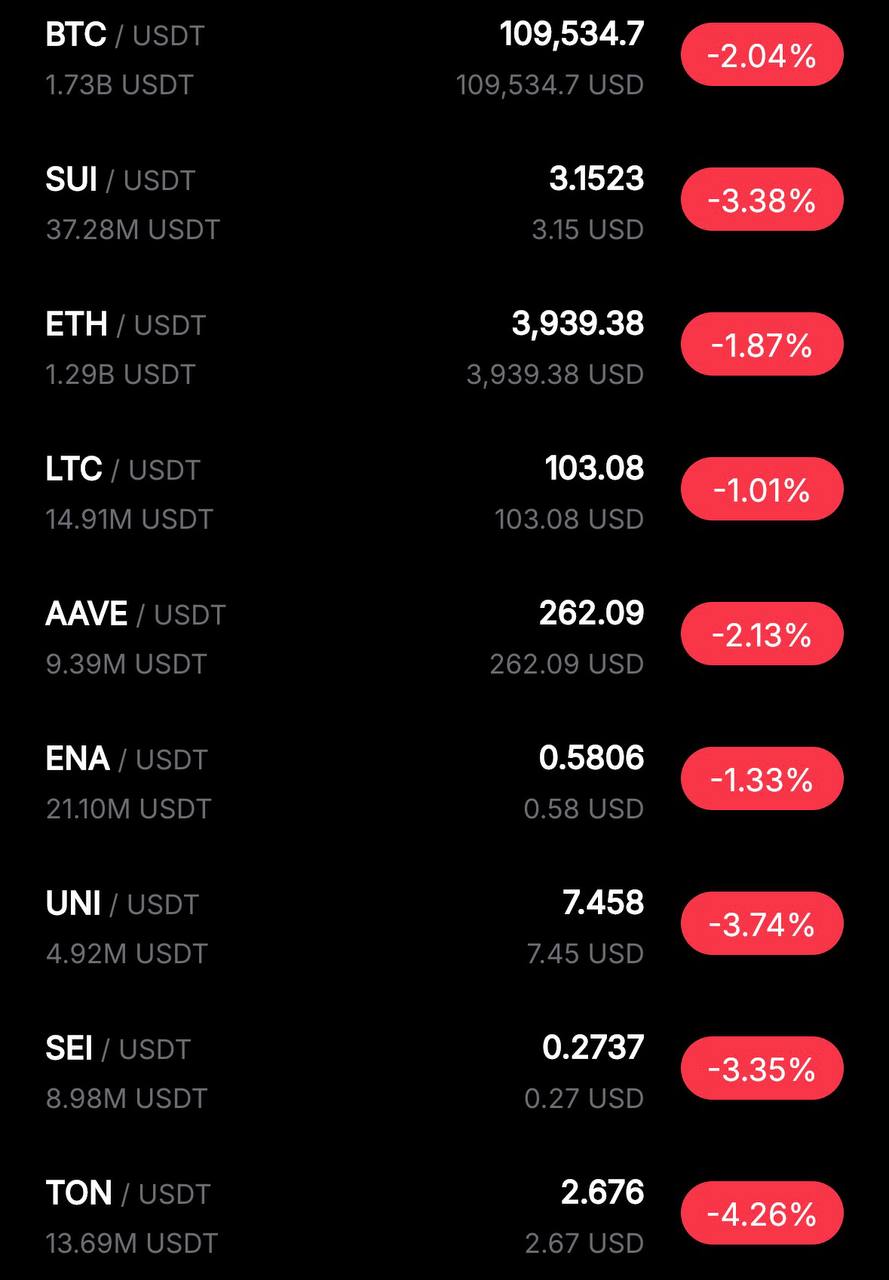The image size is (889, 1280).
Task: Open the SUI / USDT pair
Action: pos(120,180)
